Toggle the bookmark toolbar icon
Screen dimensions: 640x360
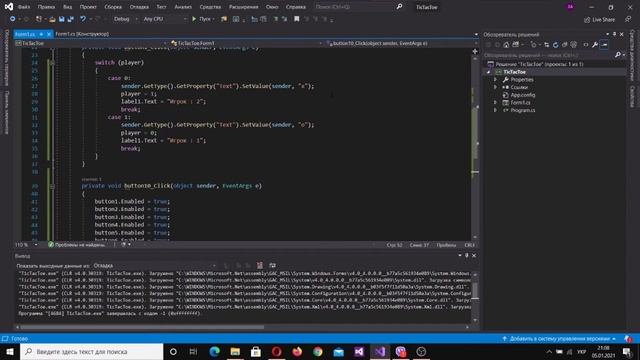tap(297, 19)
